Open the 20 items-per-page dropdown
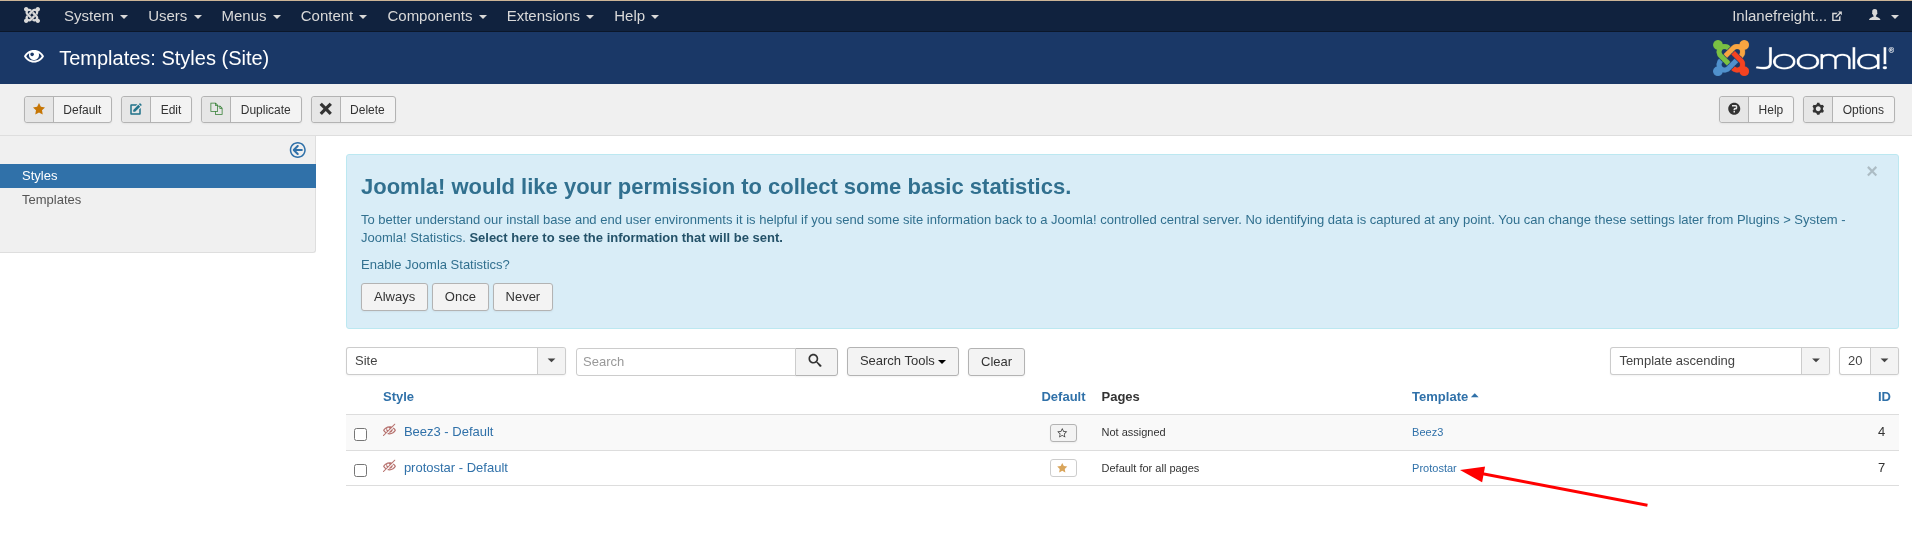This screenshot has height=553, width=1912. [x=1869, y=361]
